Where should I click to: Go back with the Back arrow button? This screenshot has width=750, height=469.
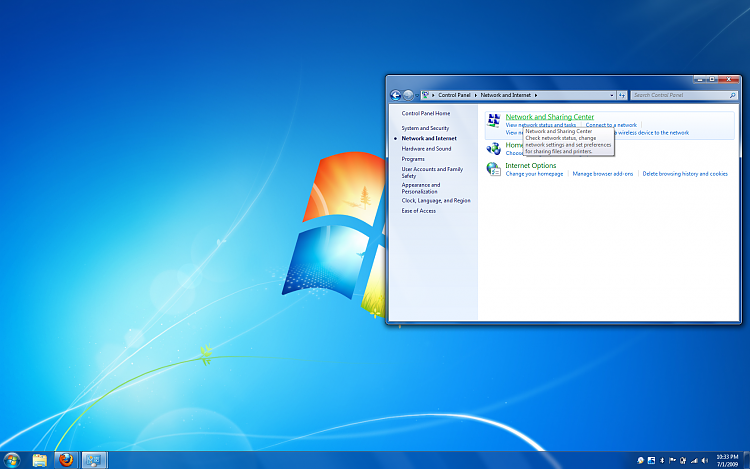pyautogui.click(x=396, y=95)
